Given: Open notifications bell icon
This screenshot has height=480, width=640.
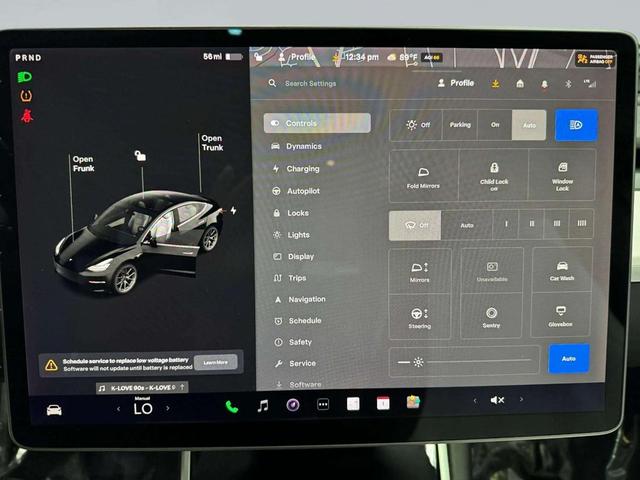Looking at the screenshot, I should [x=544, y=84].
